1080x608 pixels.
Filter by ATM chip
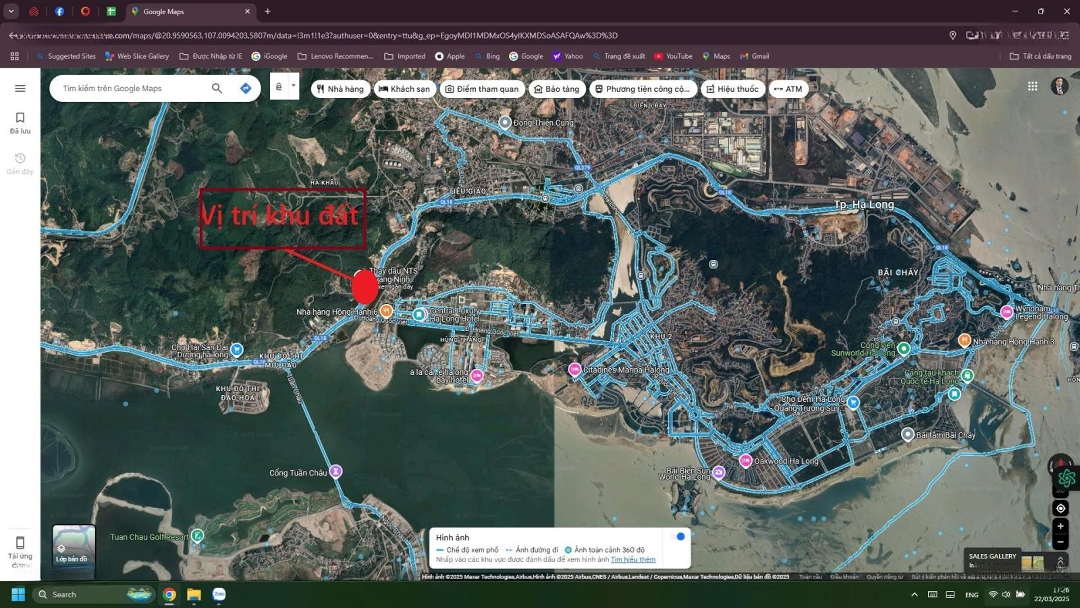click(x=788, y=89)
